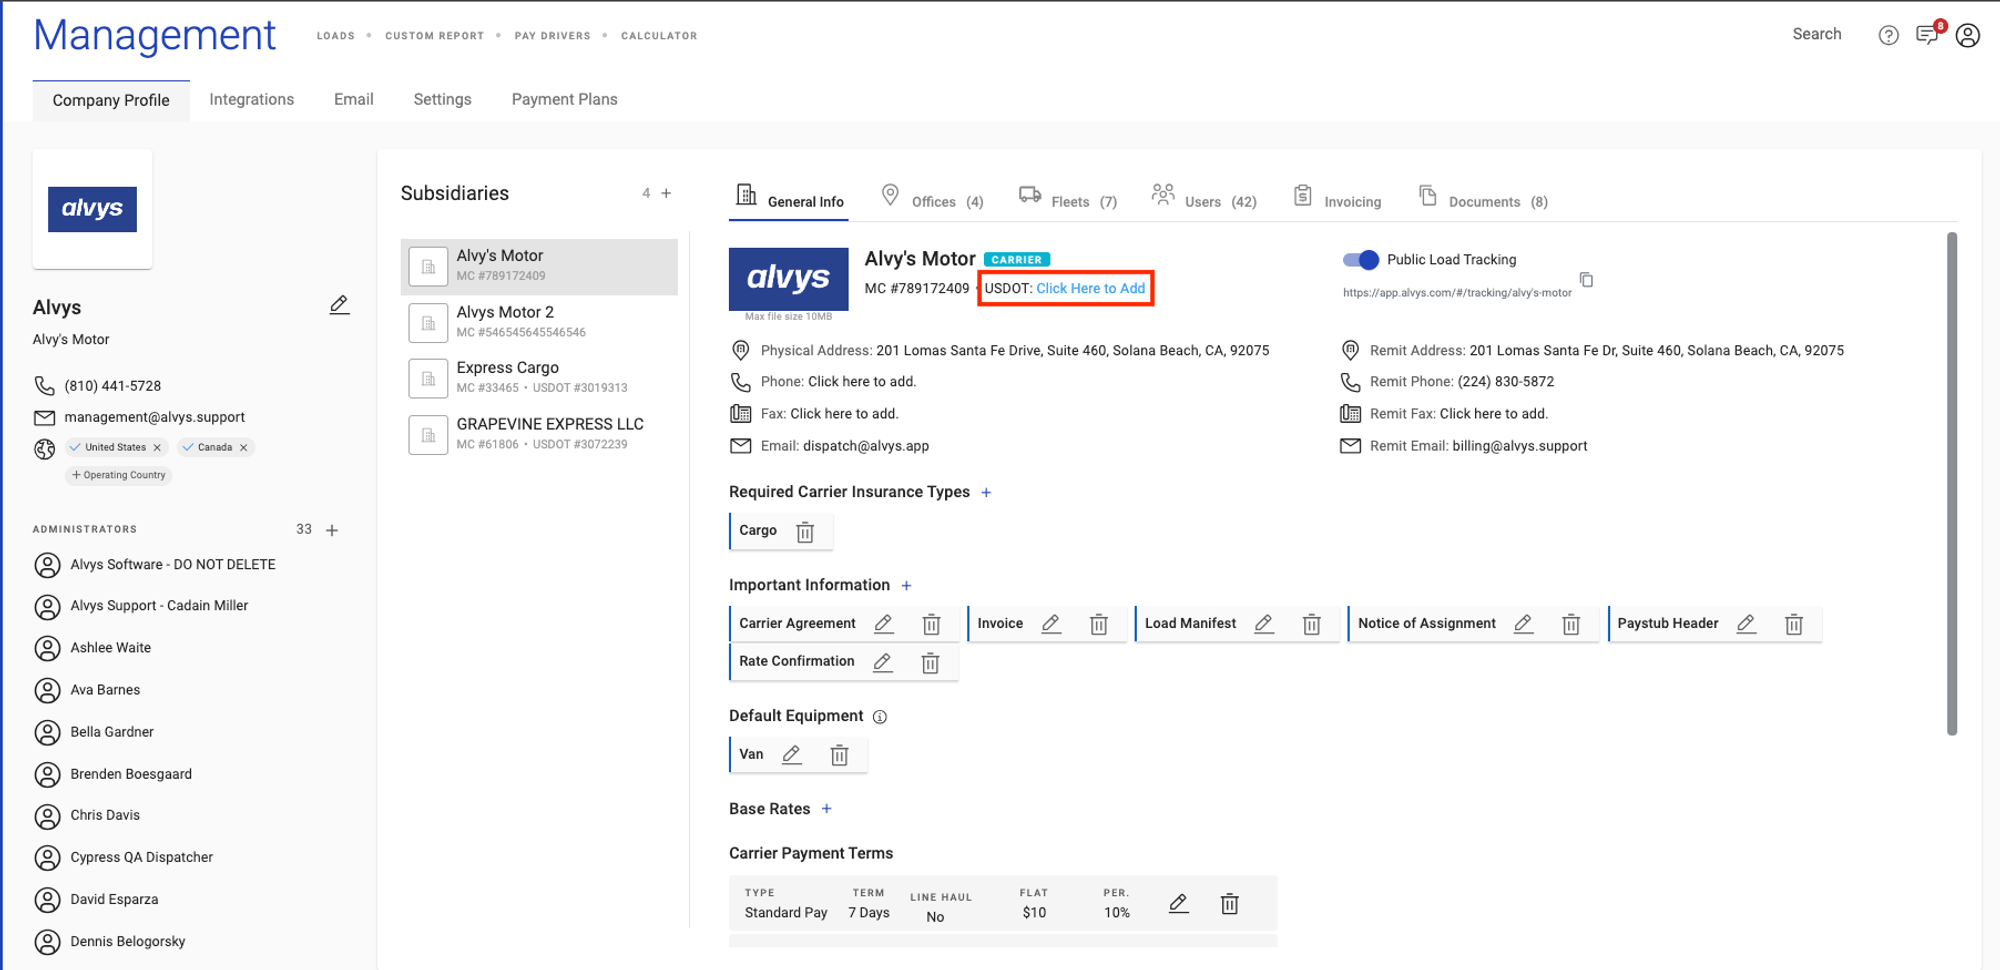Image resolution: width=2000 pixels, height=970 pixels.
Task: Open the help question mark icon
Action: 1888,36
